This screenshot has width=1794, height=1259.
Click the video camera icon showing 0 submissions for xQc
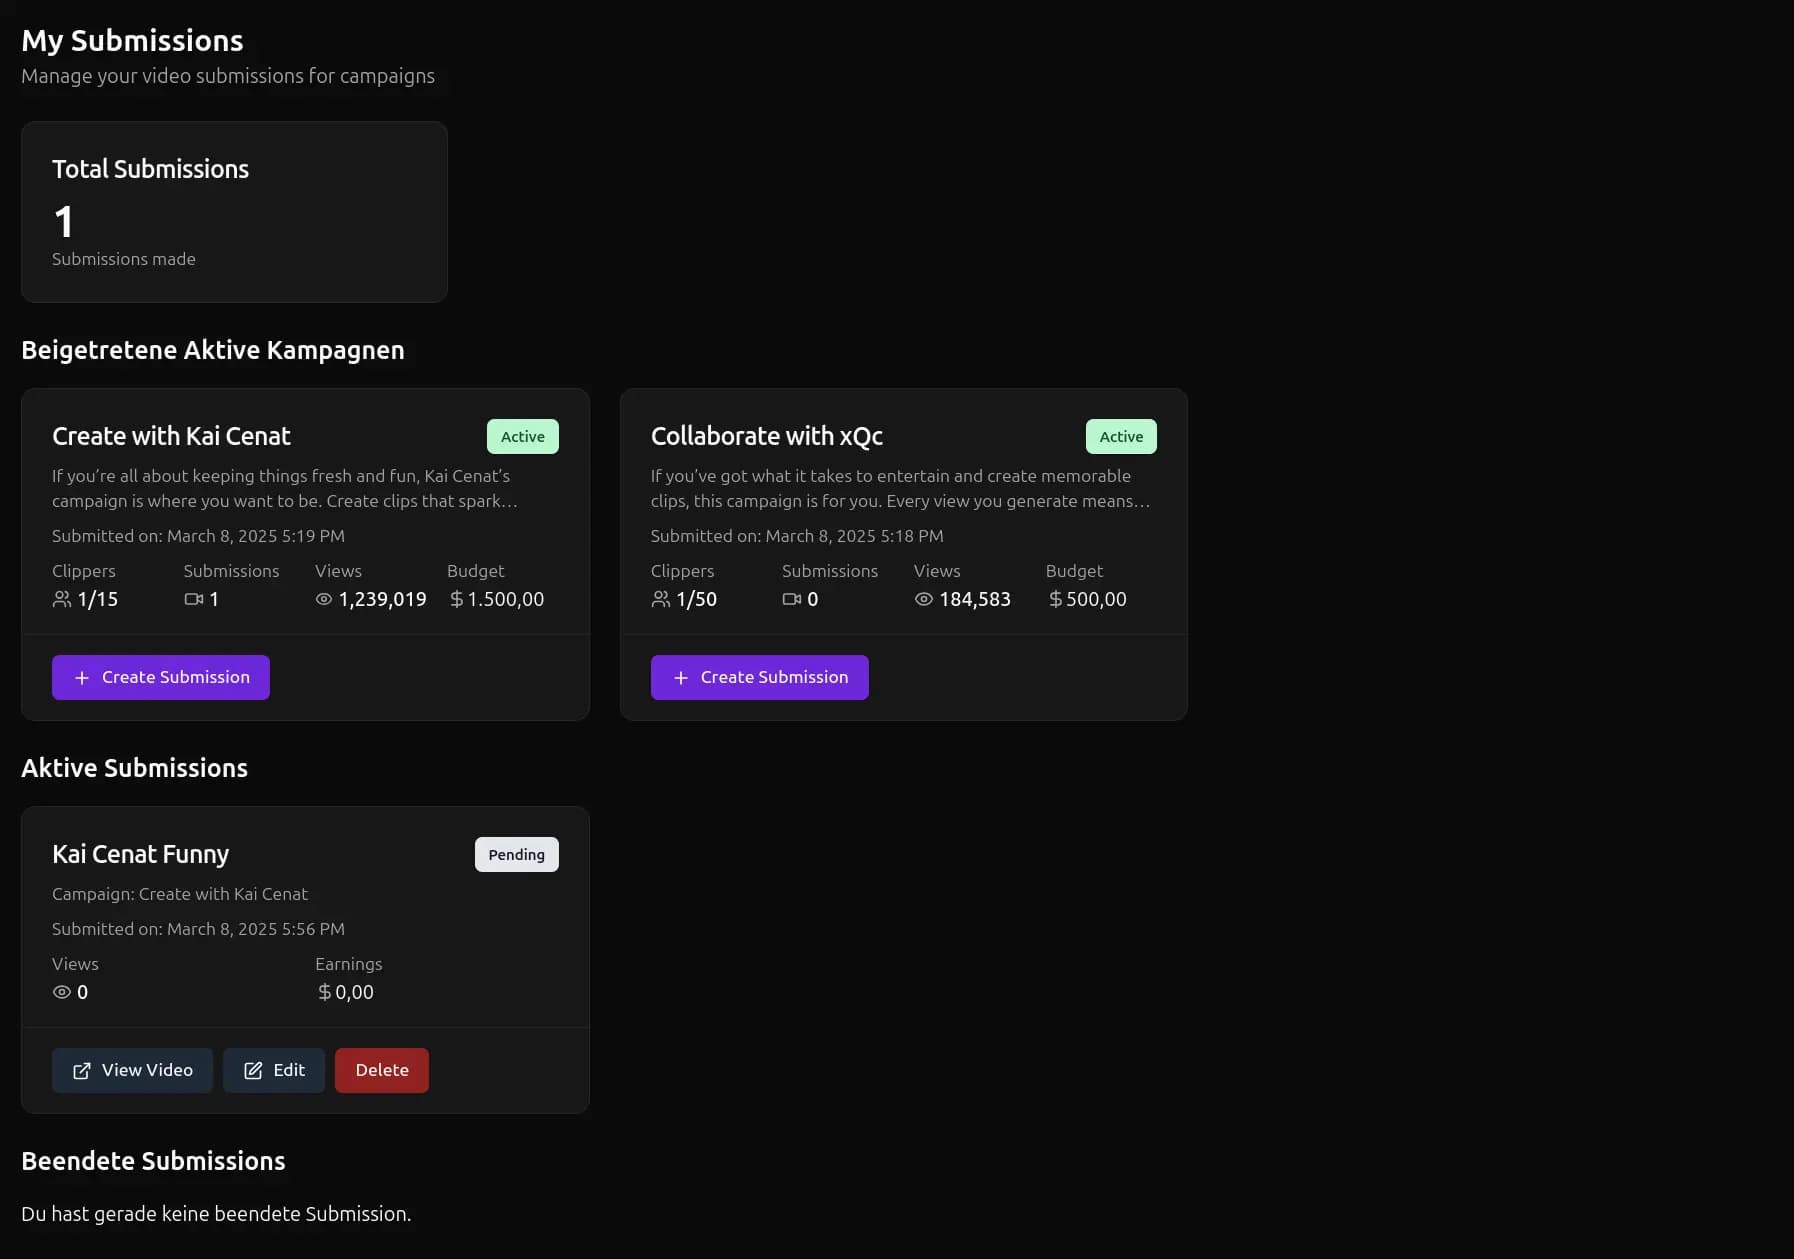[x=791, y=598]
